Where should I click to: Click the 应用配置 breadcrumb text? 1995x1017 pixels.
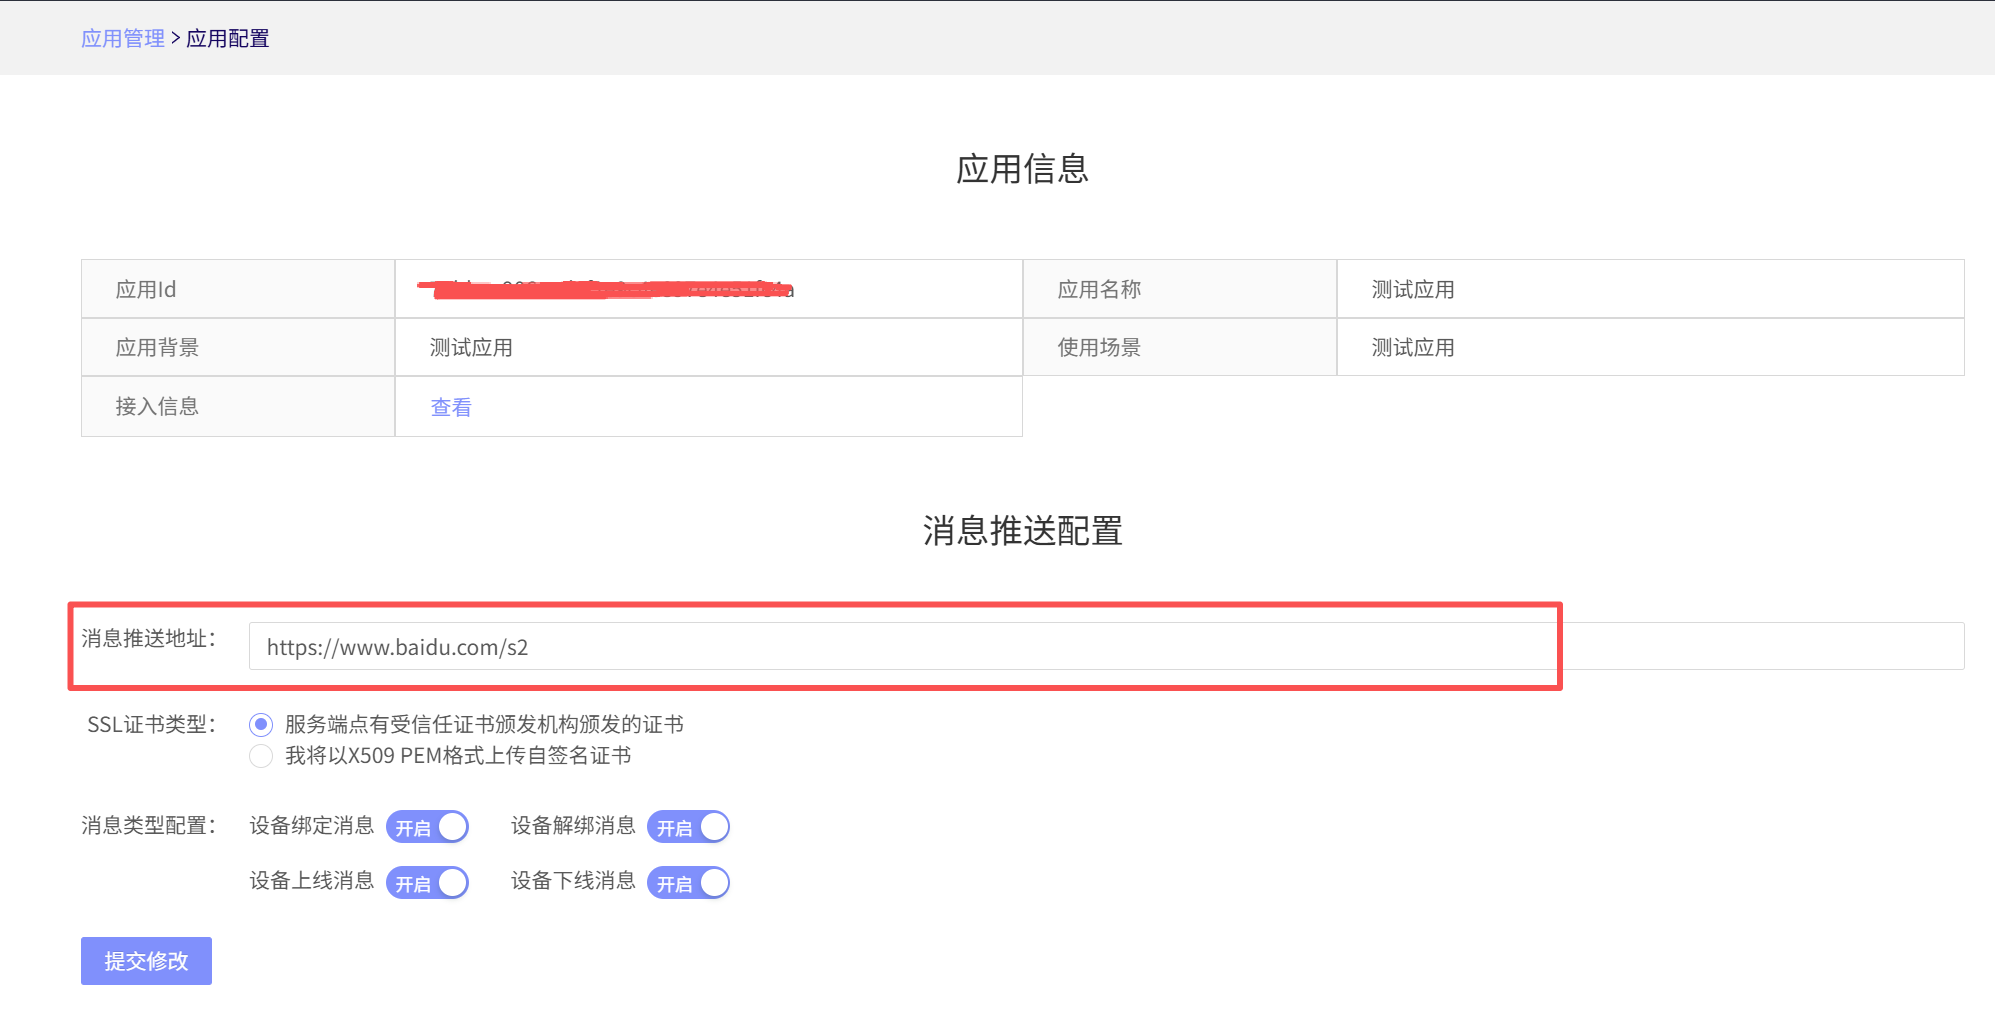click(228, 38)
